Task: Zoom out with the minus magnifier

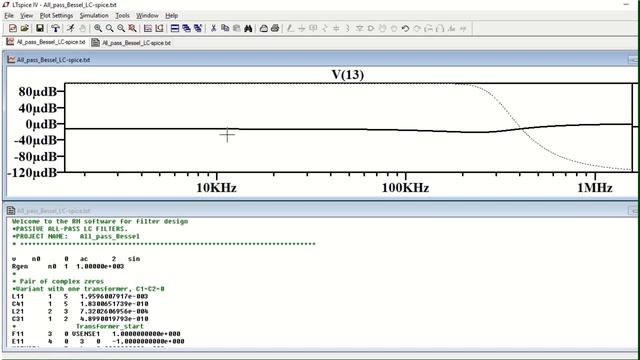Action: pos(121,28)
